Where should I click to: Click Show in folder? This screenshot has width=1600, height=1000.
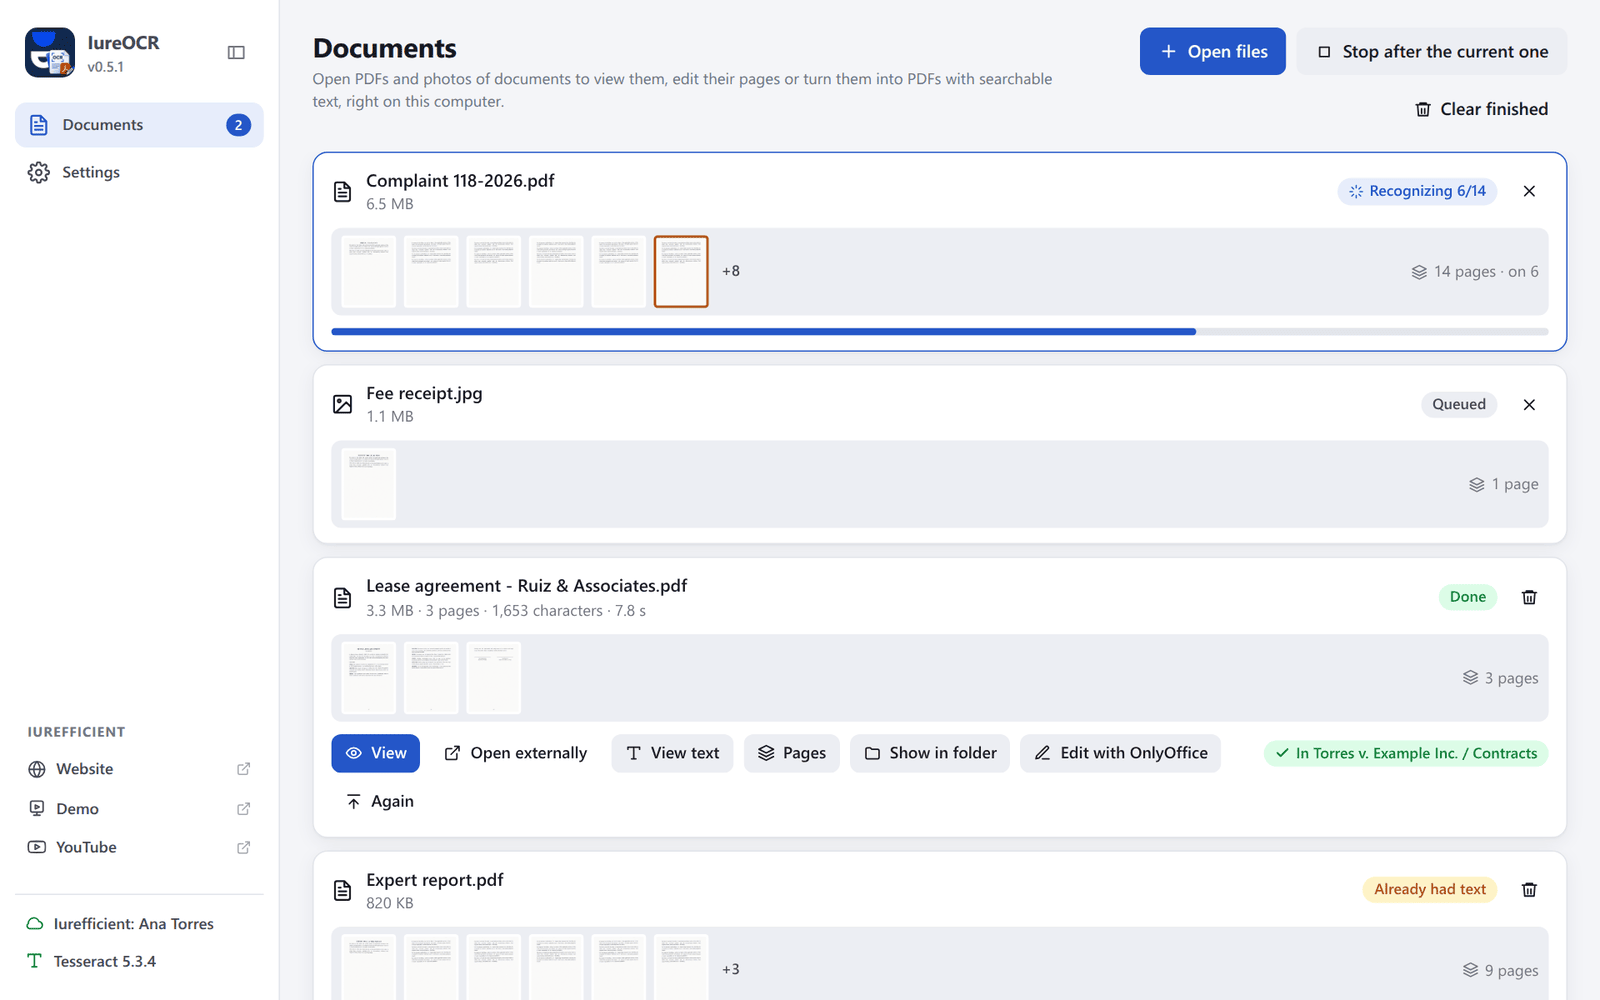[930, 753]
